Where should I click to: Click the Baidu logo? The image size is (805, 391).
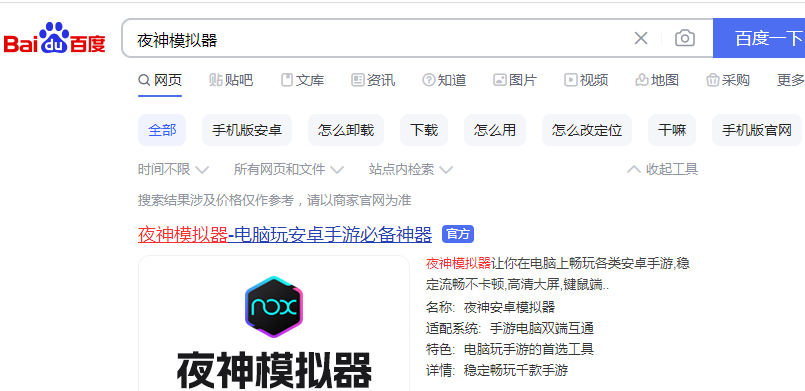54,38
